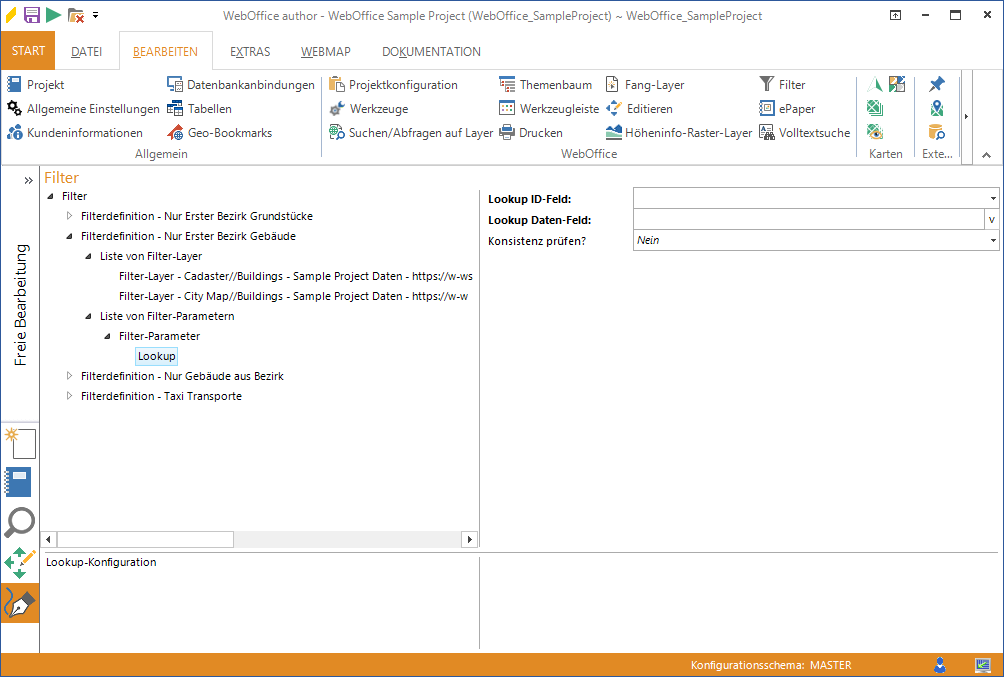
Task: Click the pin icon in ribbon
Action: pos(937,85)
